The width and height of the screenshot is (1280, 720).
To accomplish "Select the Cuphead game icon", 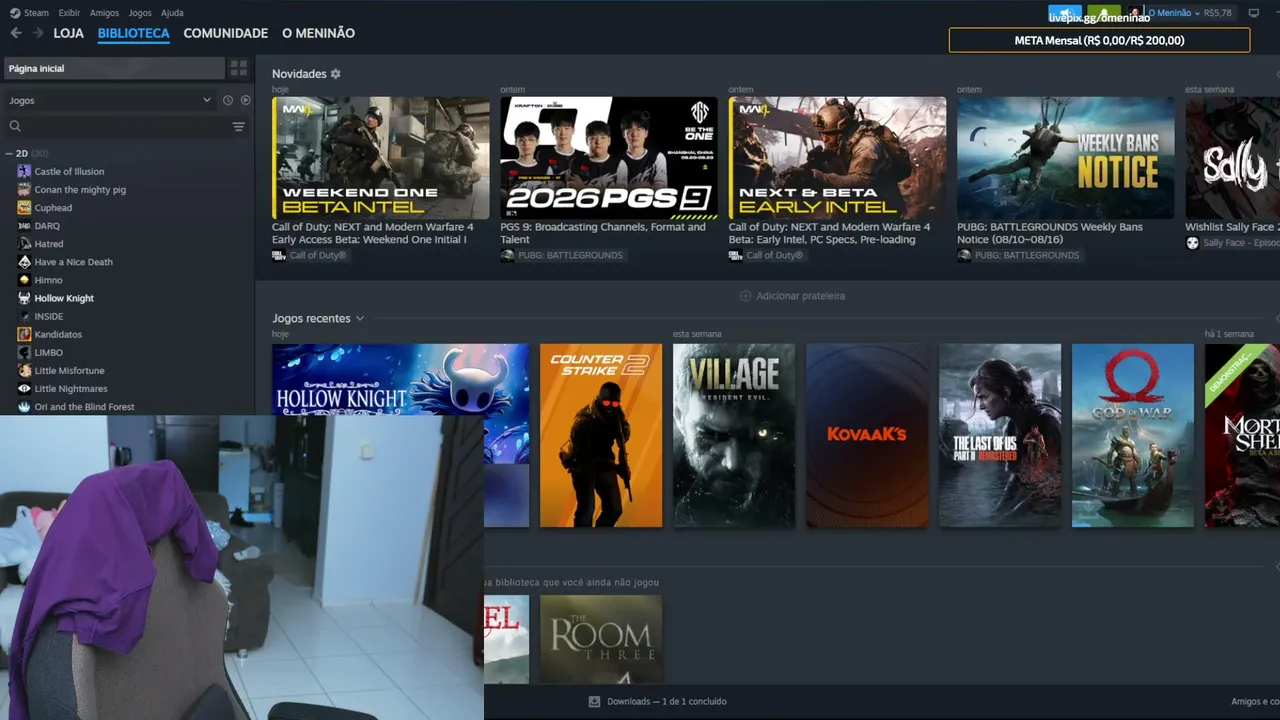I will tap(24, 207).
